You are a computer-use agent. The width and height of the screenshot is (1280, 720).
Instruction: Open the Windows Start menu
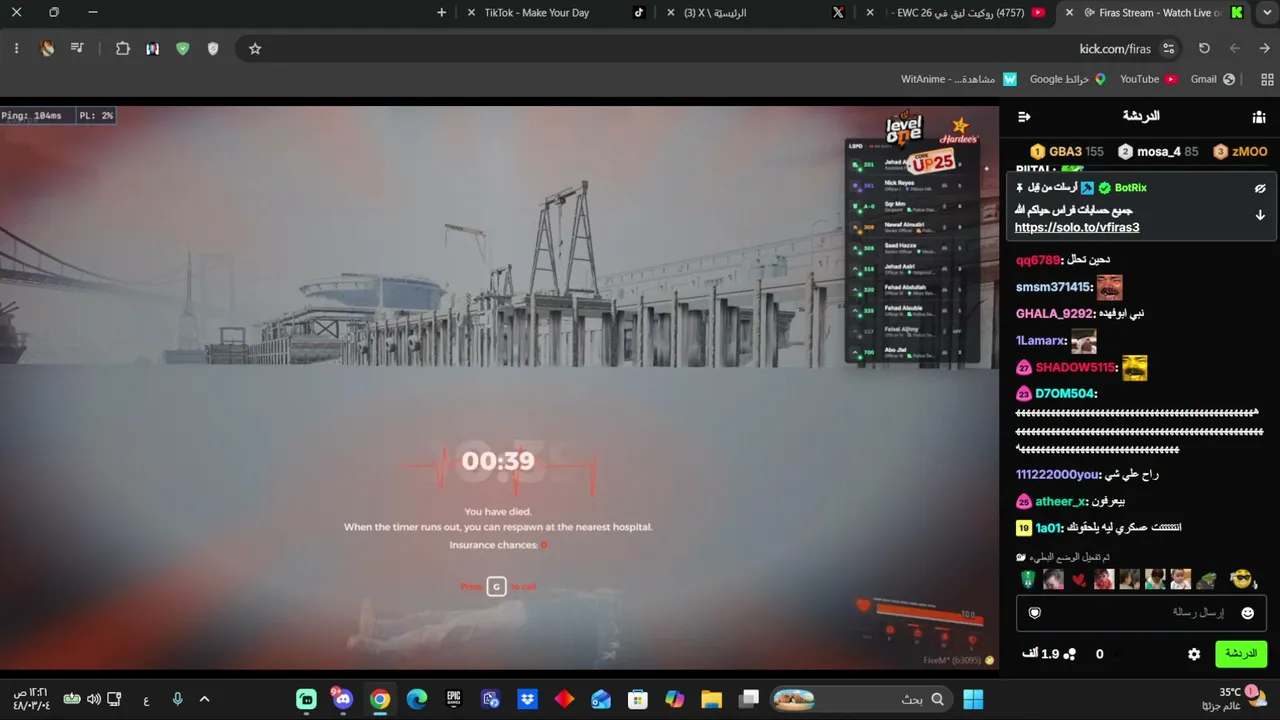973,699
